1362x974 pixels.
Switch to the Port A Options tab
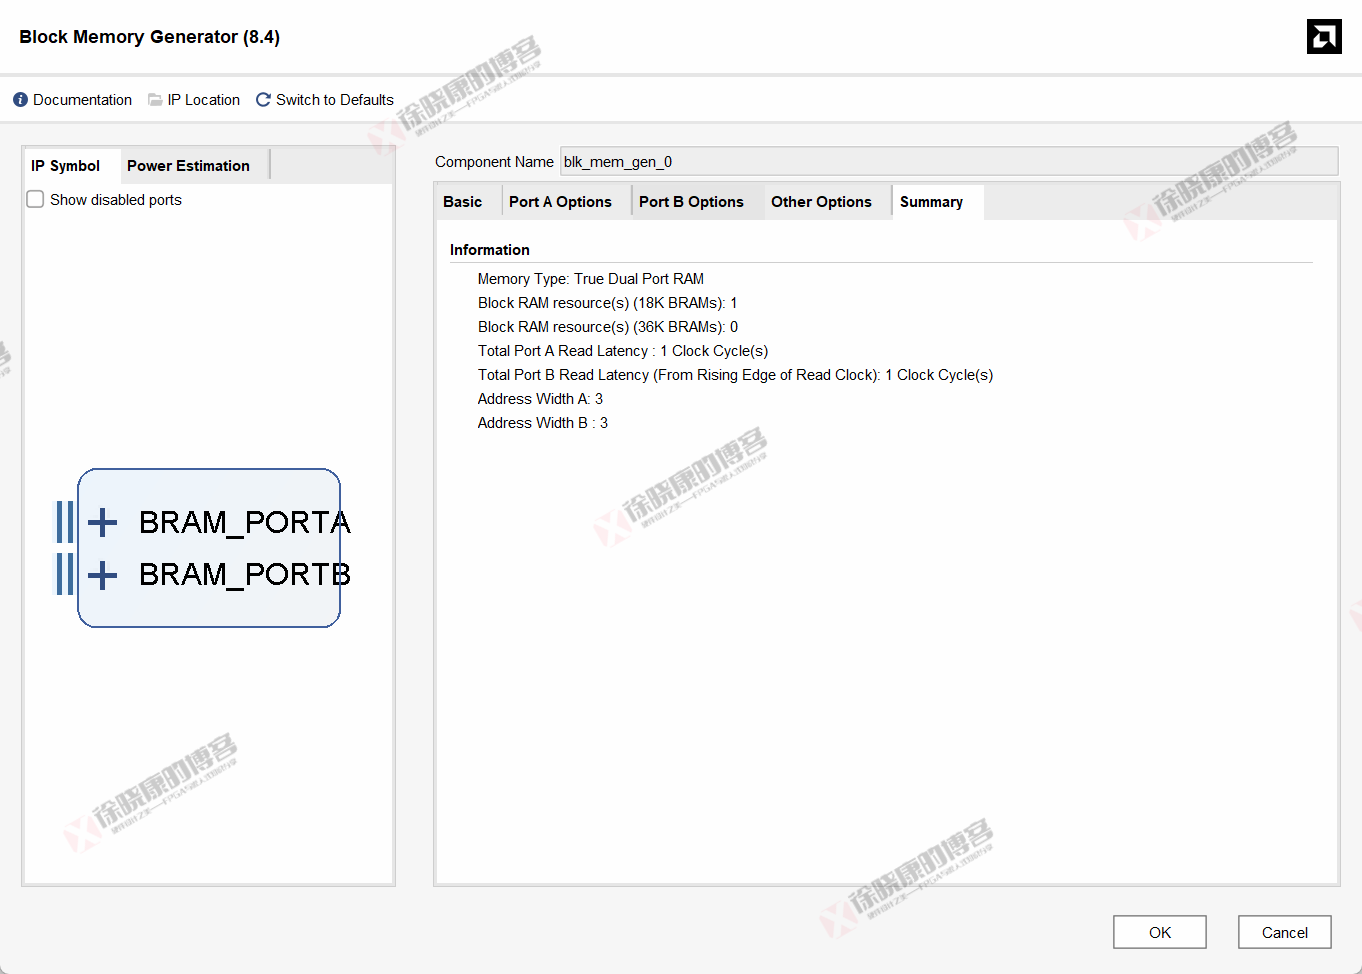tap(560, 201)
